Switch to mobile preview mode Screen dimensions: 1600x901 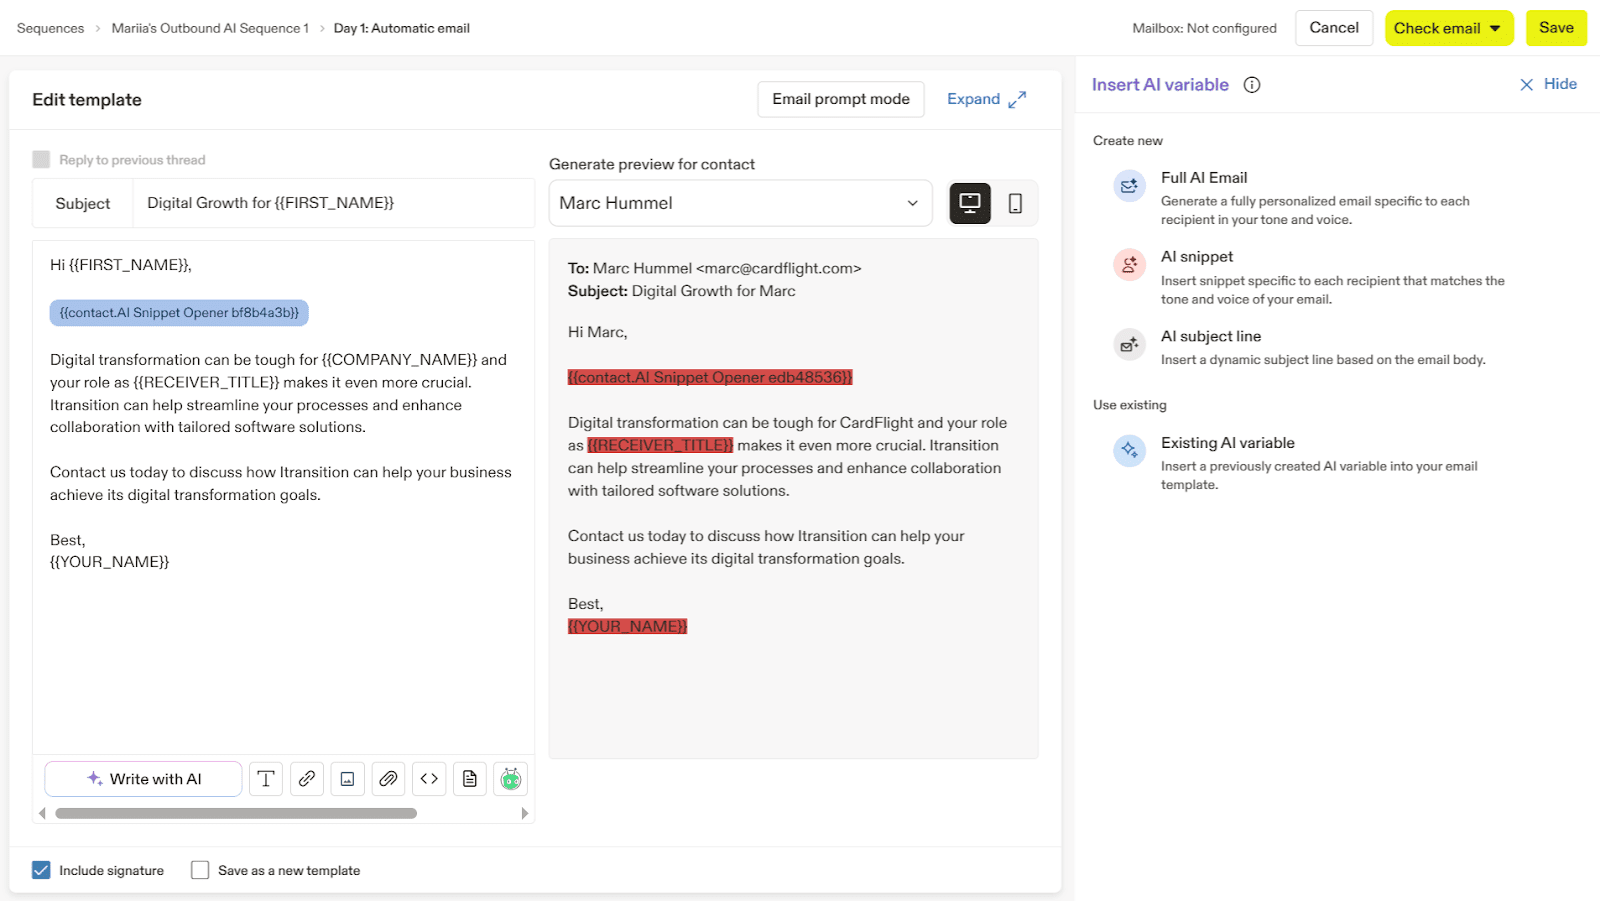pos(1015,203)
